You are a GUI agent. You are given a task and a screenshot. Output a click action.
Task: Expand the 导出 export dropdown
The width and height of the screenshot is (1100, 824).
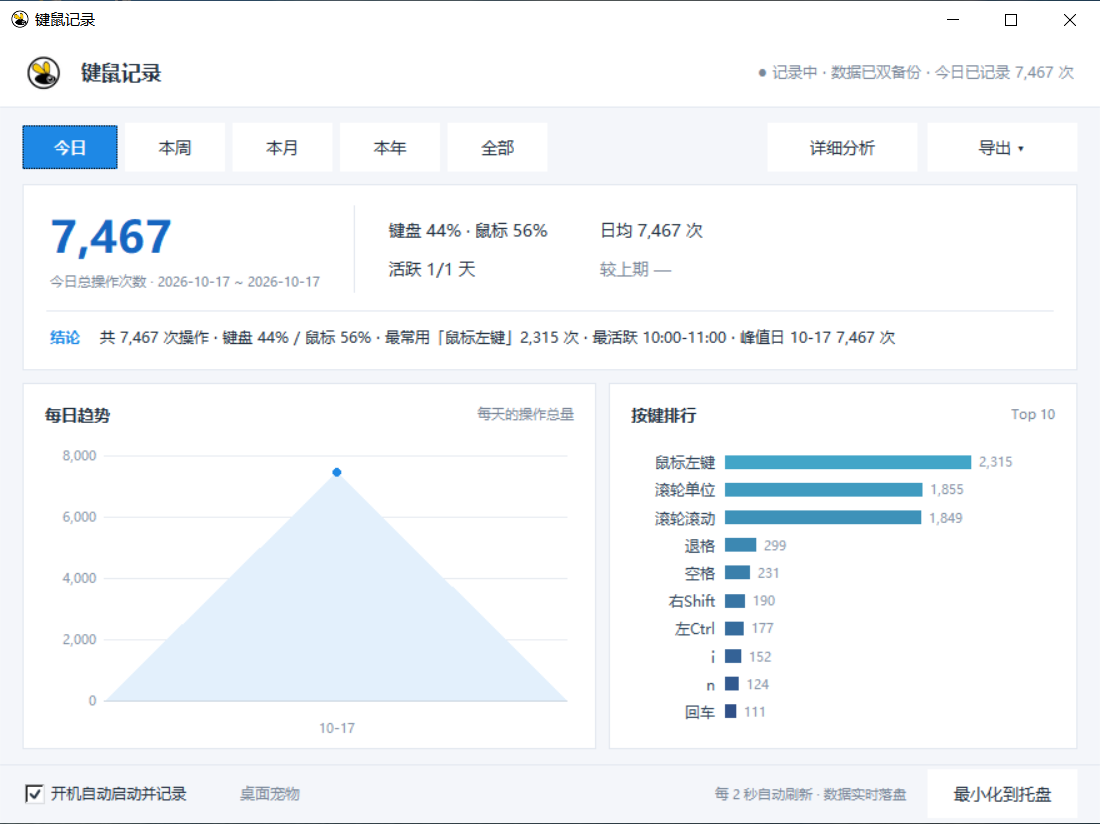point(1001,147)
